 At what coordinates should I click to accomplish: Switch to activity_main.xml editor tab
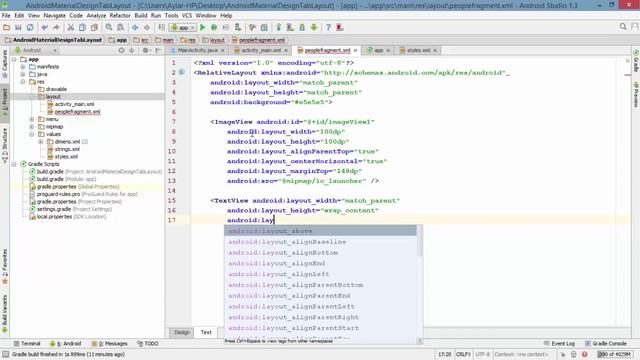tap(260, 50)
